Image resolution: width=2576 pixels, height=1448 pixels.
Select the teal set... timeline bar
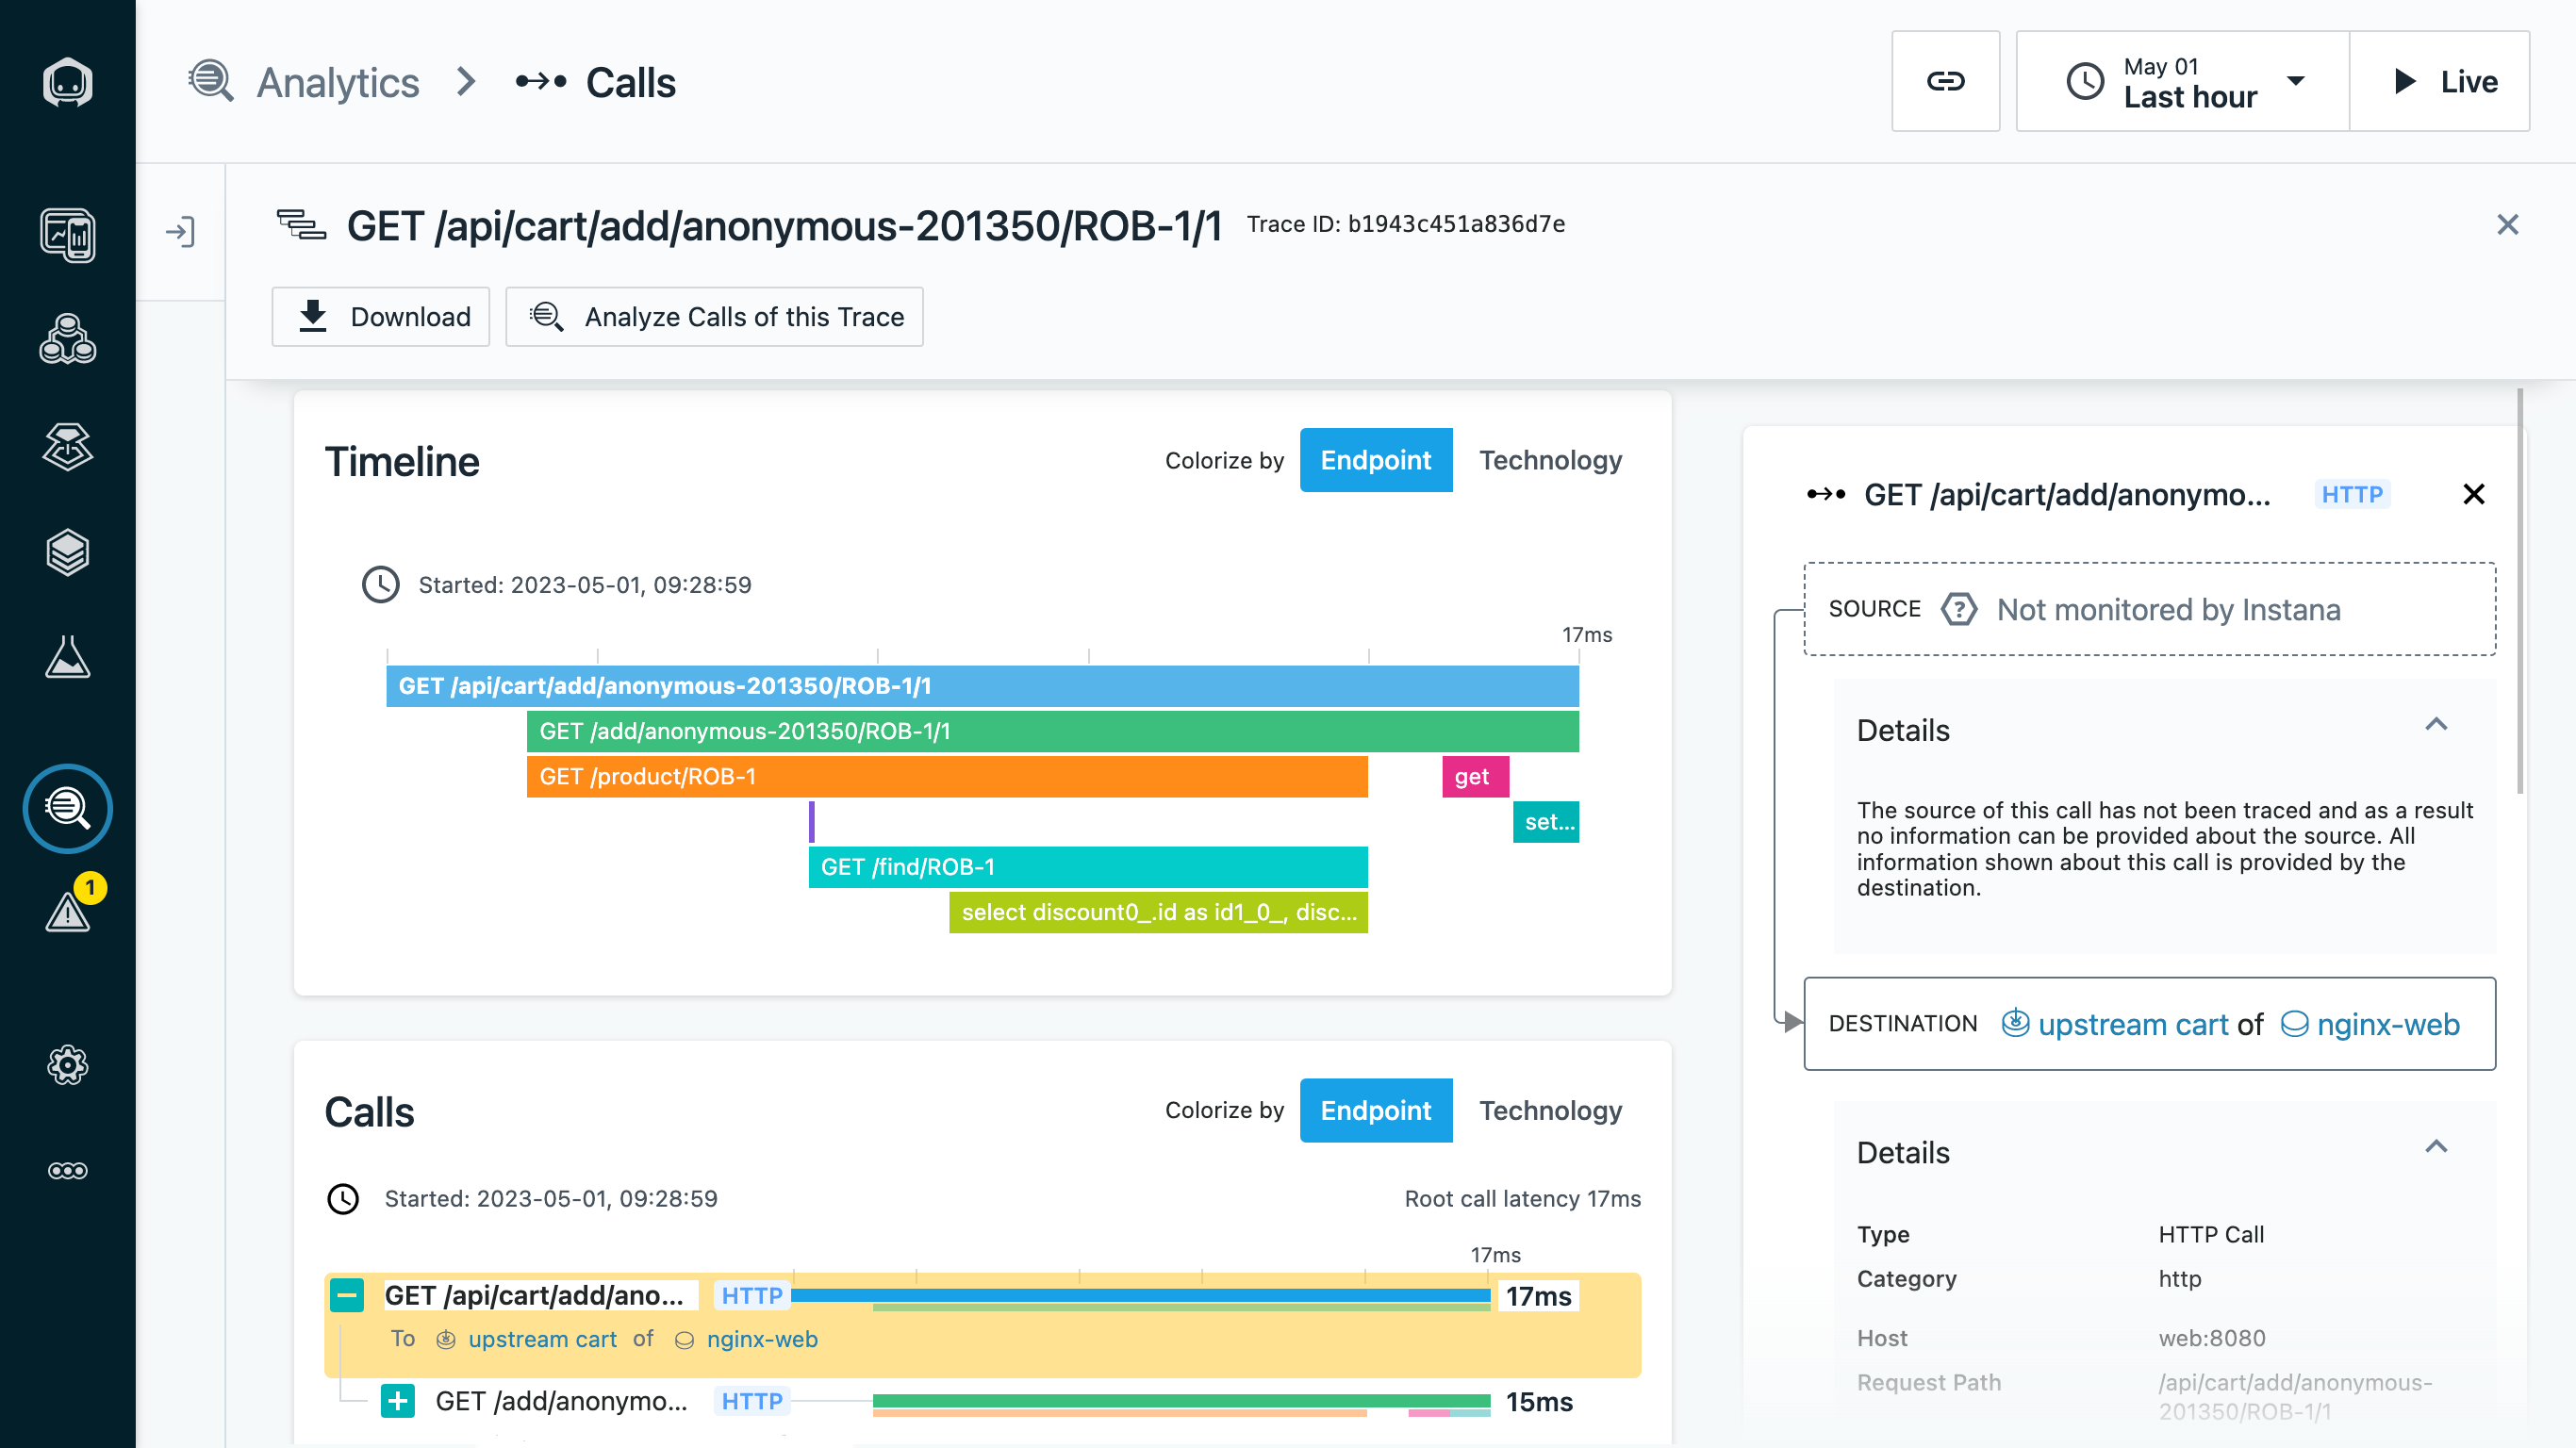click(x=1546, y=822)
